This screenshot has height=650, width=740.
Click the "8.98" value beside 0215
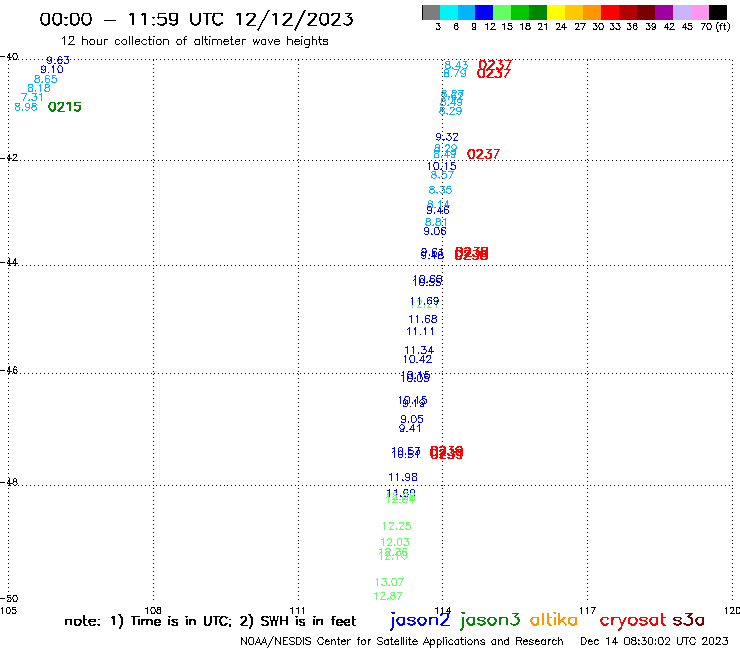[x=26, y=107]
